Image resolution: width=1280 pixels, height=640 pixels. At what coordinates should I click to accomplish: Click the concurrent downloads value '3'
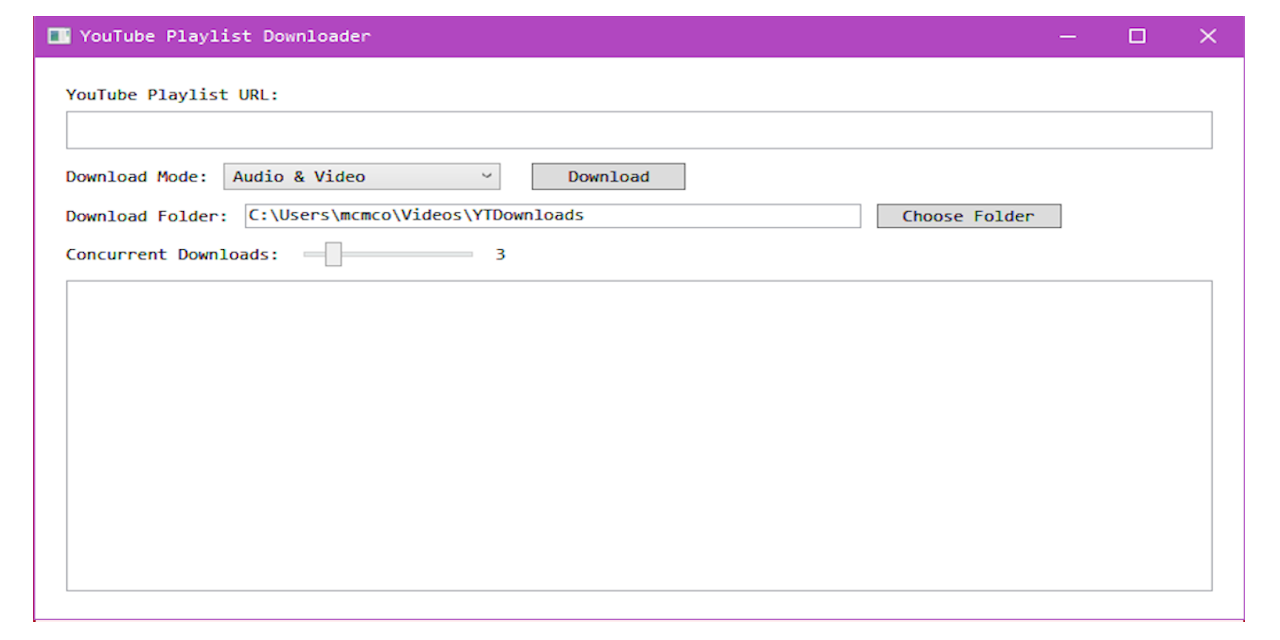tap(500, 254)
